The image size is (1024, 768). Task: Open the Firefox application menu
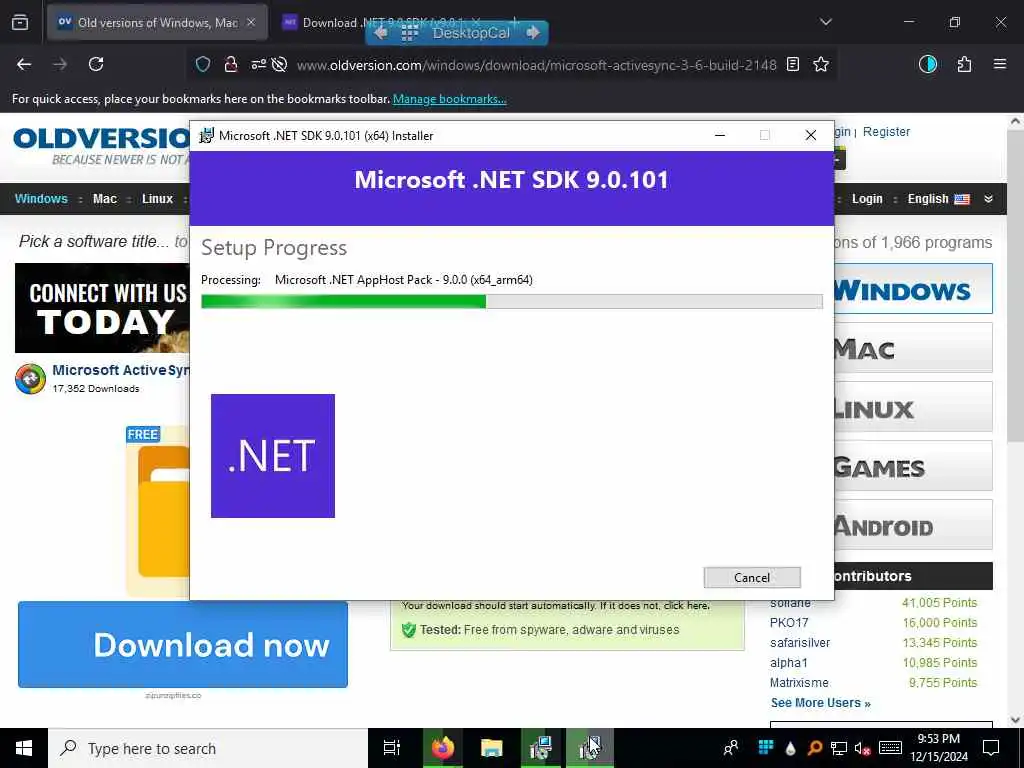tap(1000, 64)
